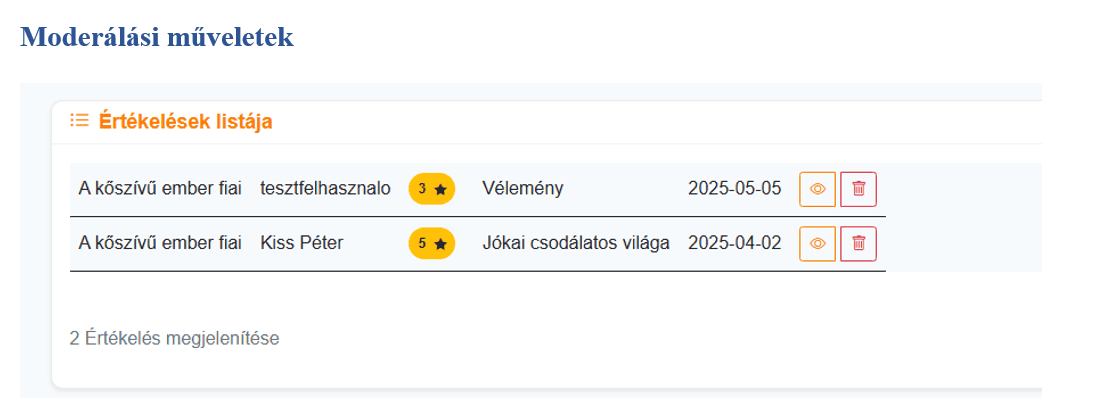Show Kiss Péter's review using the eye icon
This screenshot has width=1102, height=403.
pyautogui.click(x=817, y=243)
